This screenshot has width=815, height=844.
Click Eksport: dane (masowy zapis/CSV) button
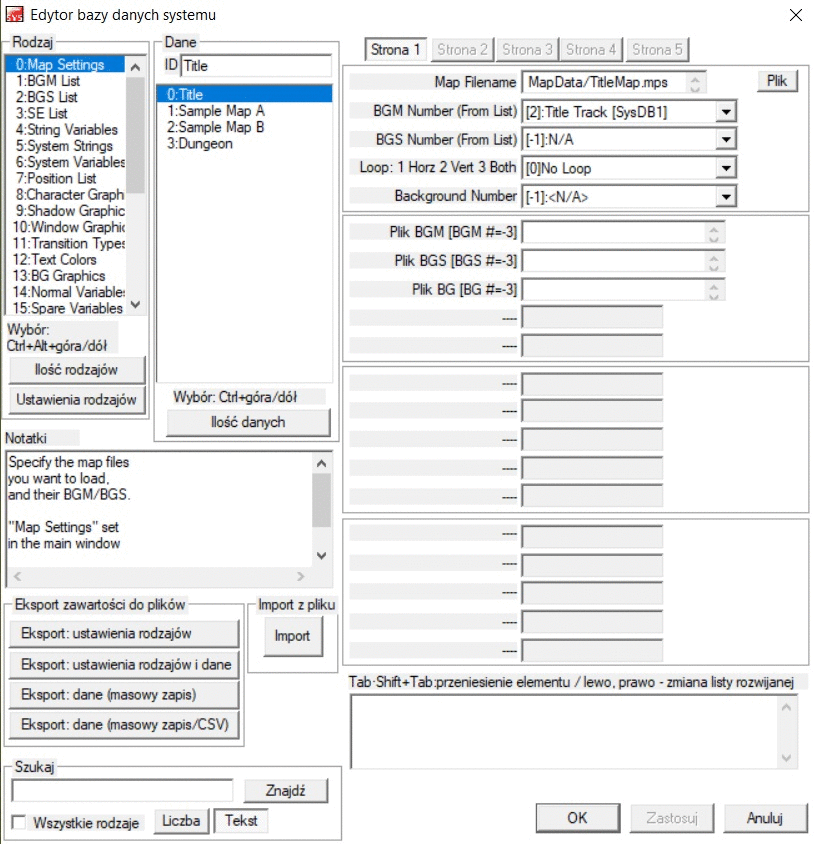point(124,725)
